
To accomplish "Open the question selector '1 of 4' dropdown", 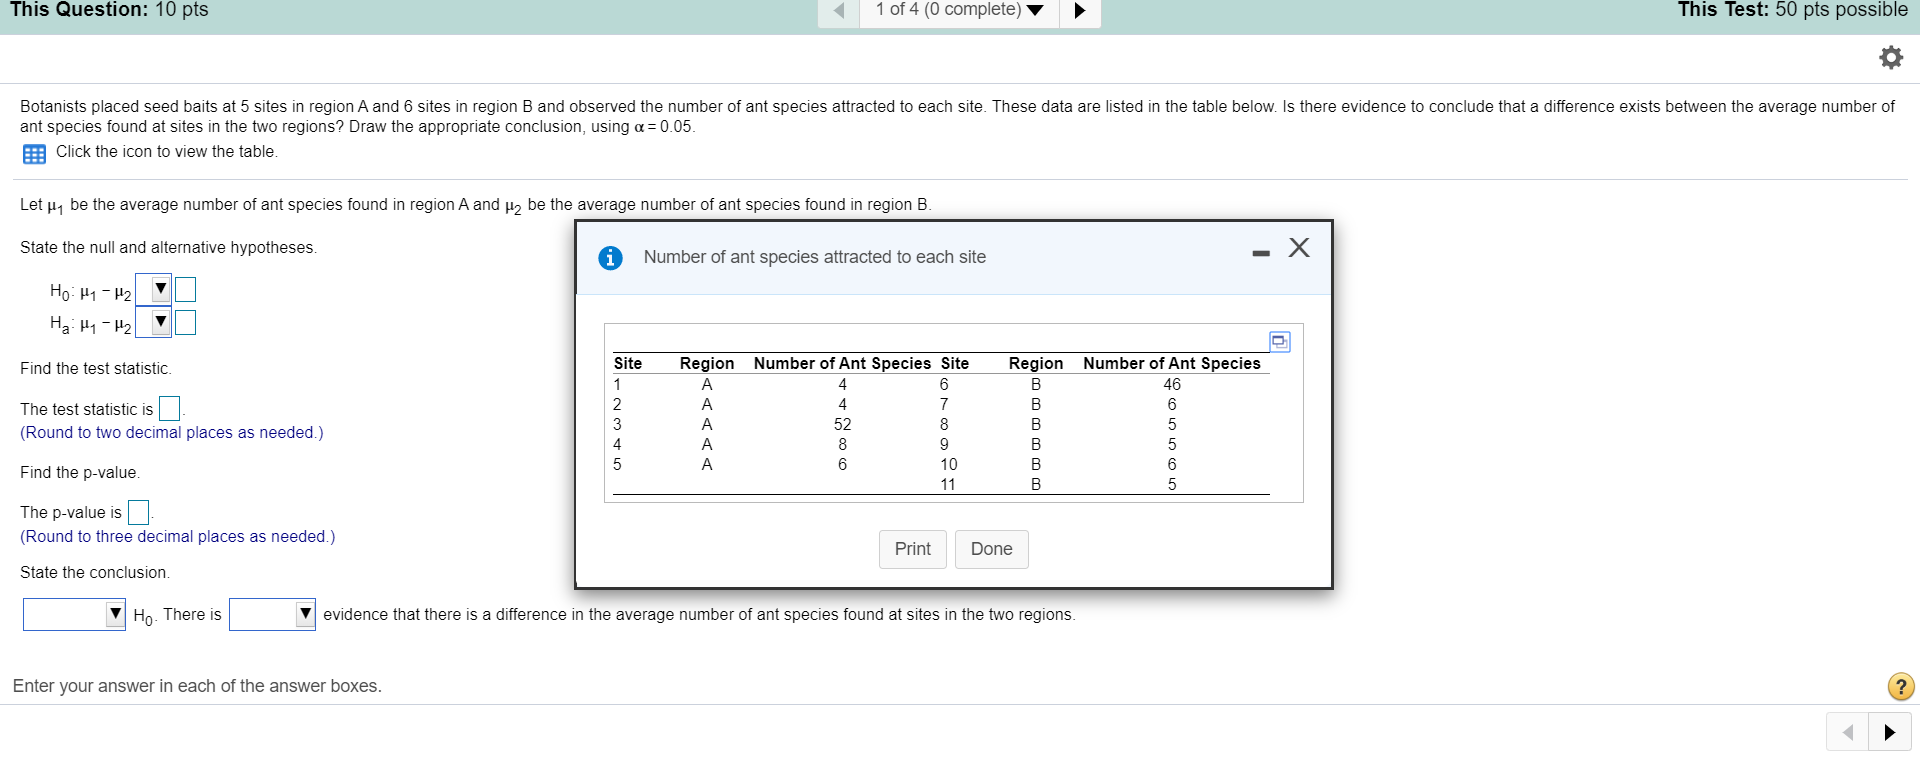I will click(x=959, y=10).
